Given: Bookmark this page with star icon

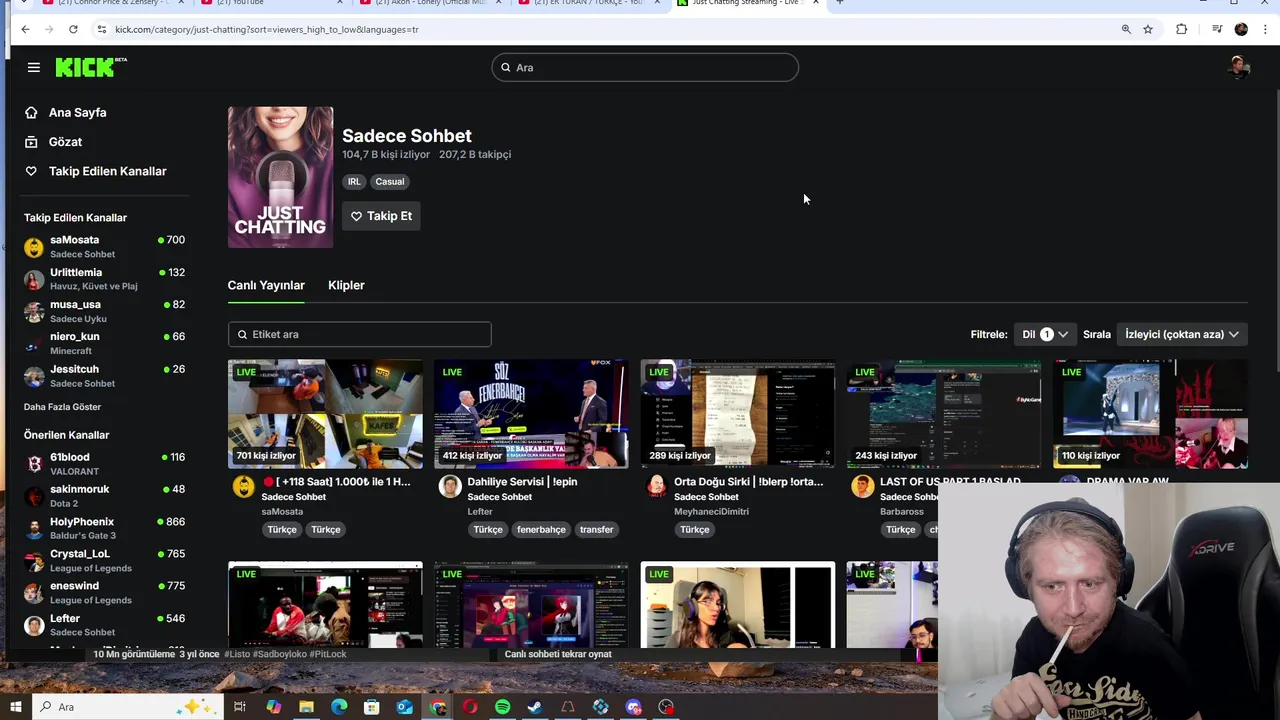Looking at the screenshot, I should click(x=1148, y=29).
